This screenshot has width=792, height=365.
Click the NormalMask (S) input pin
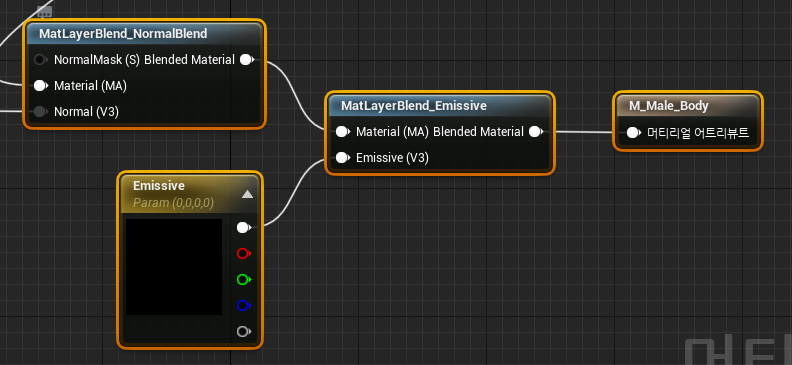[41, 60]
